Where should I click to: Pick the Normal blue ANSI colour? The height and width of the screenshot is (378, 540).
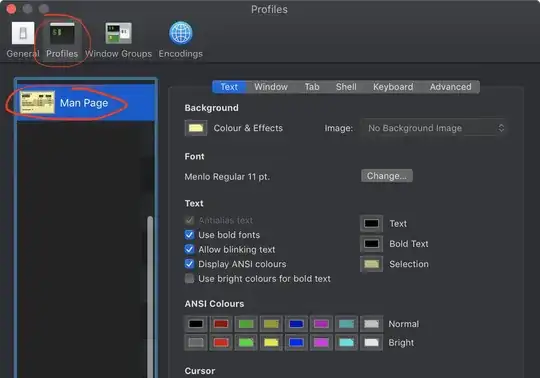point(296,324)
